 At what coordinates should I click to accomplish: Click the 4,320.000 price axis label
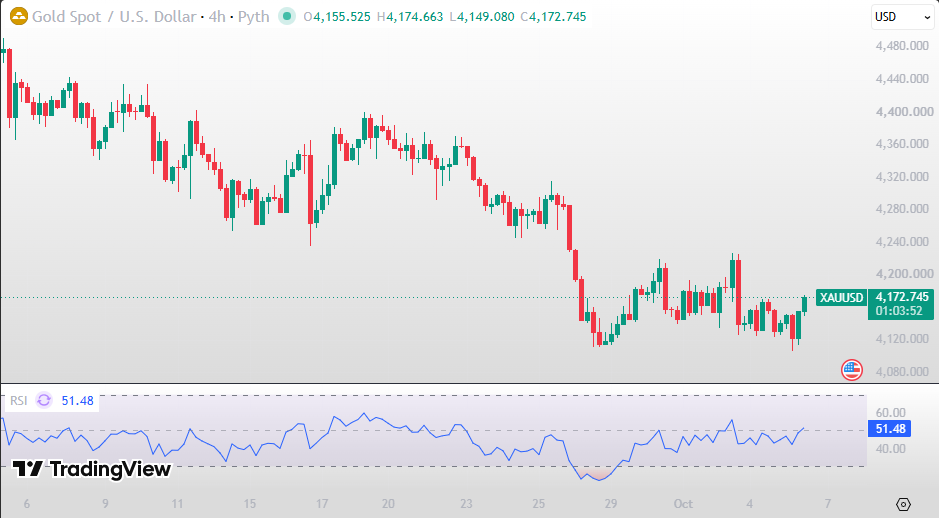point(902,177)
